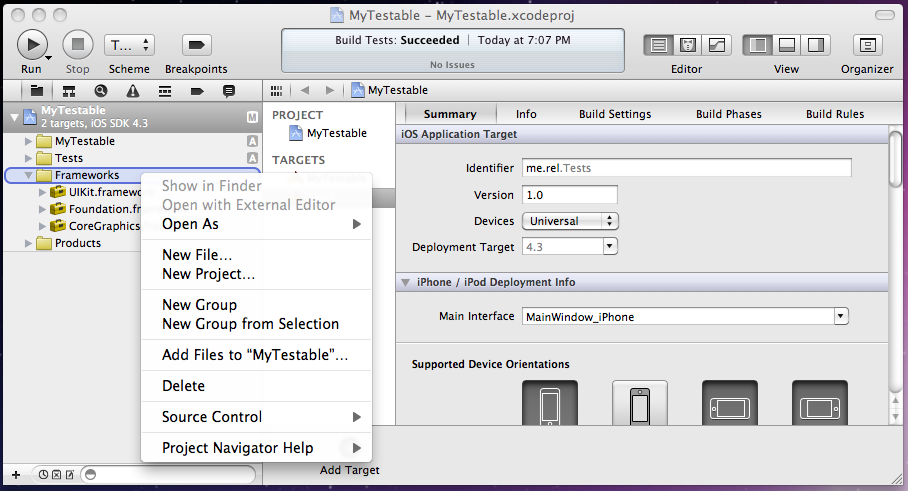The image size is (908, 491).
Task: Choose Delete from context menu
Action: coord(256,386)
